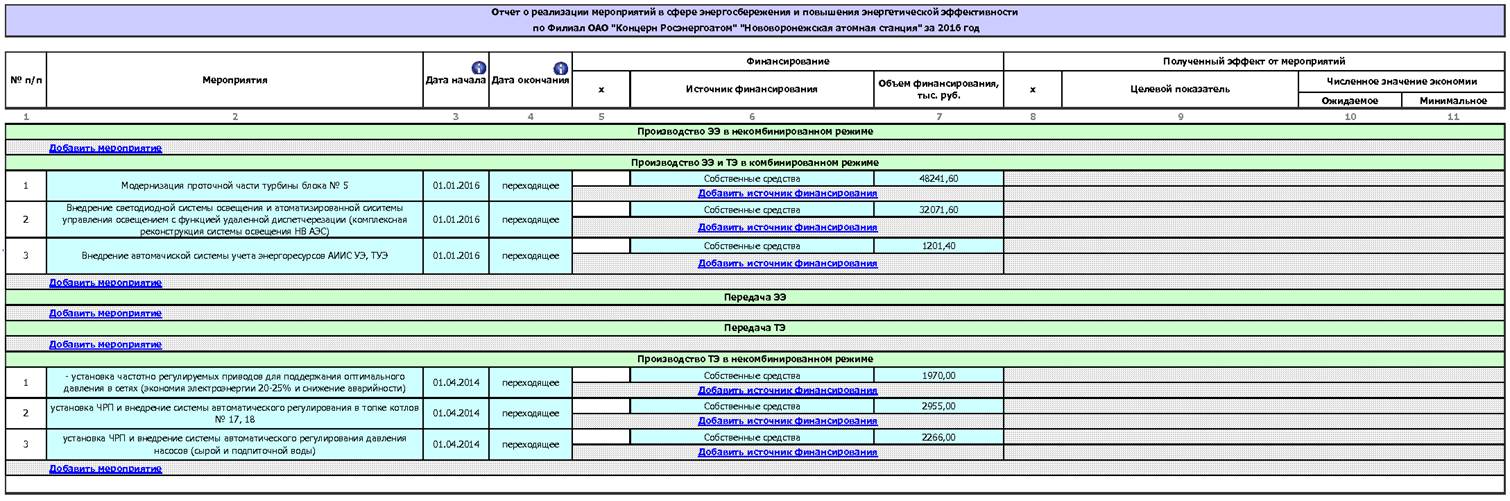
Task: Select переходящее end date of turbine modernization row
Action: coord(530,186)
